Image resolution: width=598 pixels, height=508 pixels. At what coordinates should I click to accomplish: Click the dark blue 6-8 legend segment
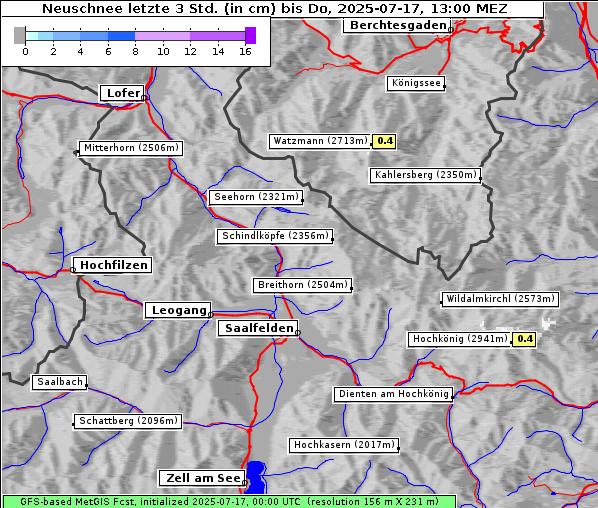coord(121,36)
